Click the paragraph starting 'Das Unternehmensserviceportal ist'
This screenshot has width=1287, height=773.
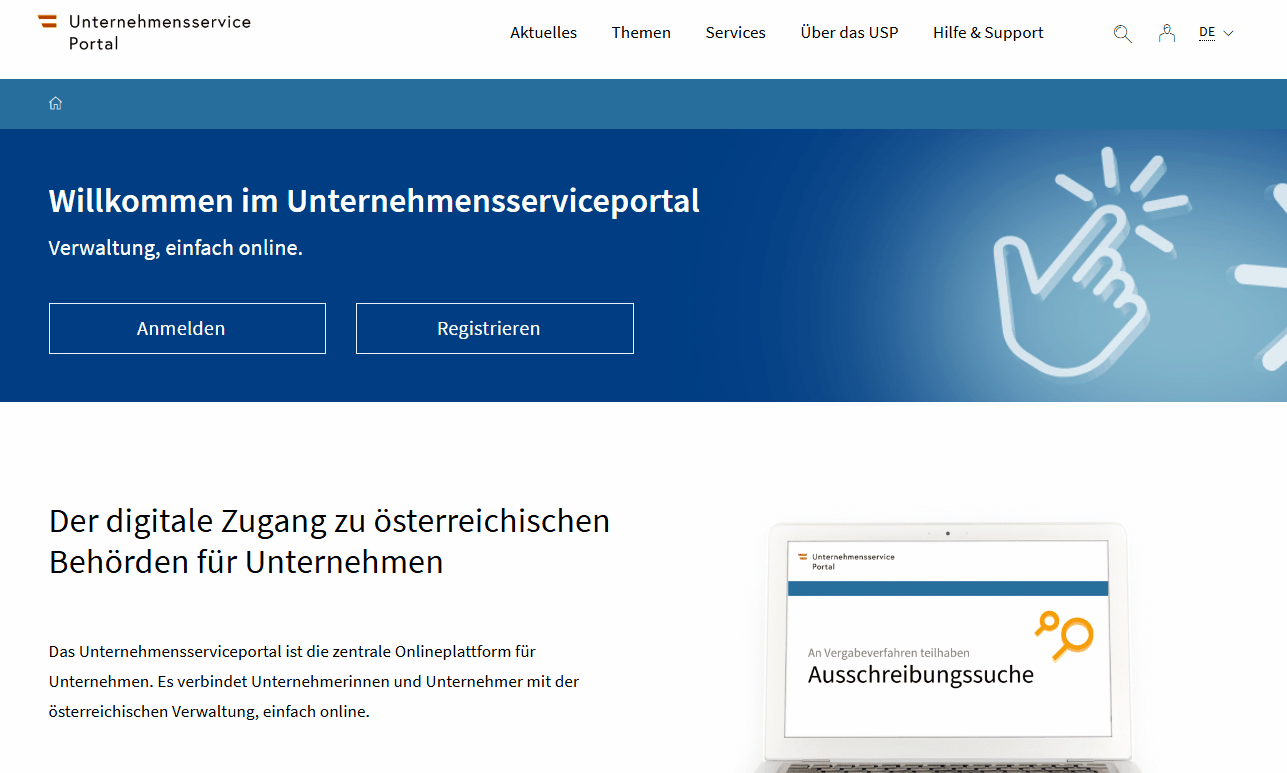[314, 682]
